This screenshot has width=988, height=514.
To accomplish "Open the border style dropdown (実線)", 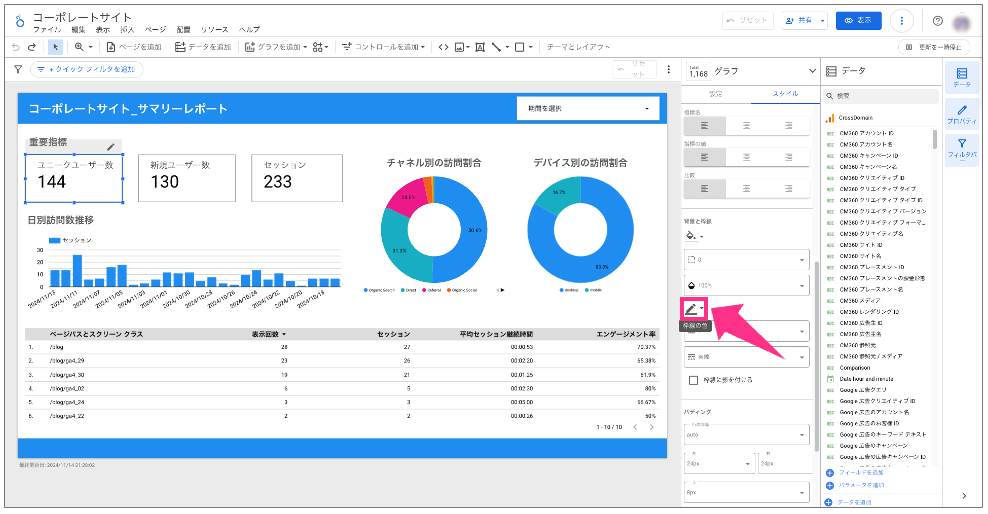I will tap(747, 357).
